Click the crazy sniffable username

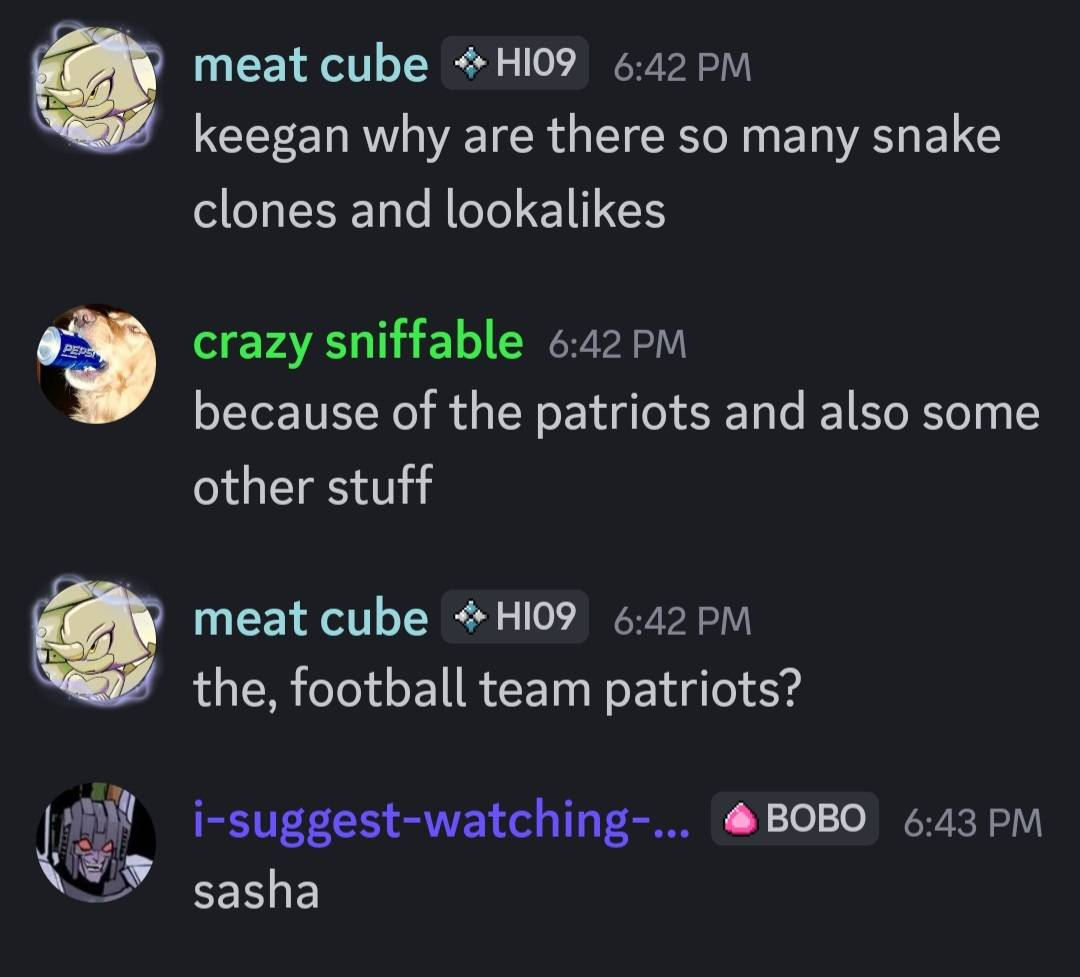pos(357,342)
